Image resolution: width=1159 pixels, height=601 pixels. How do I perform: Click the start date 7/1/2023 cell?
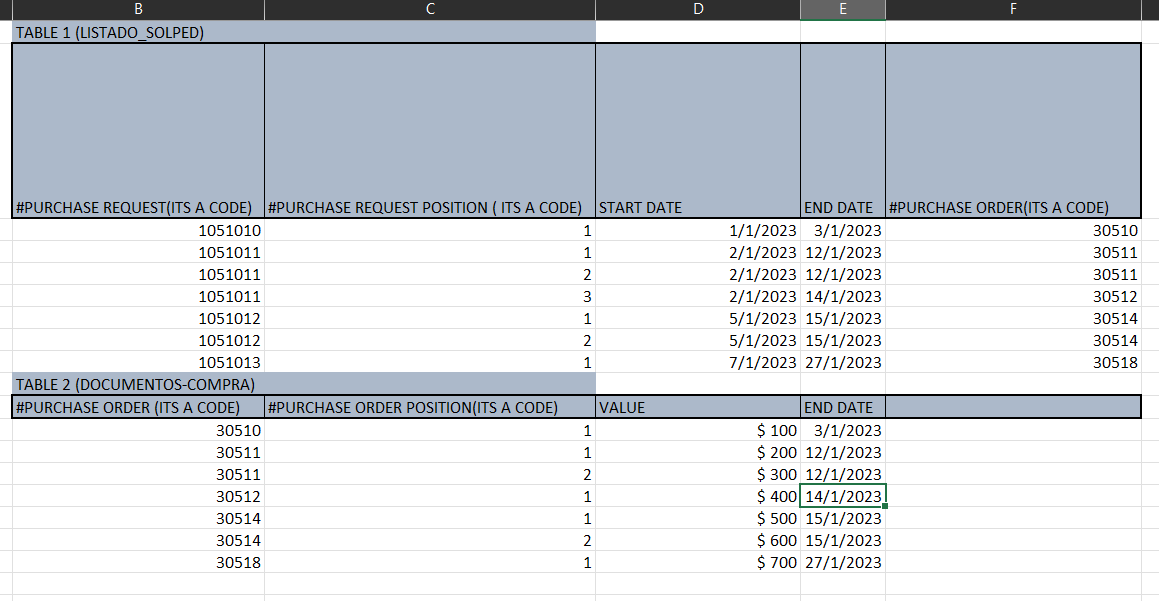[x=698, y=362]
